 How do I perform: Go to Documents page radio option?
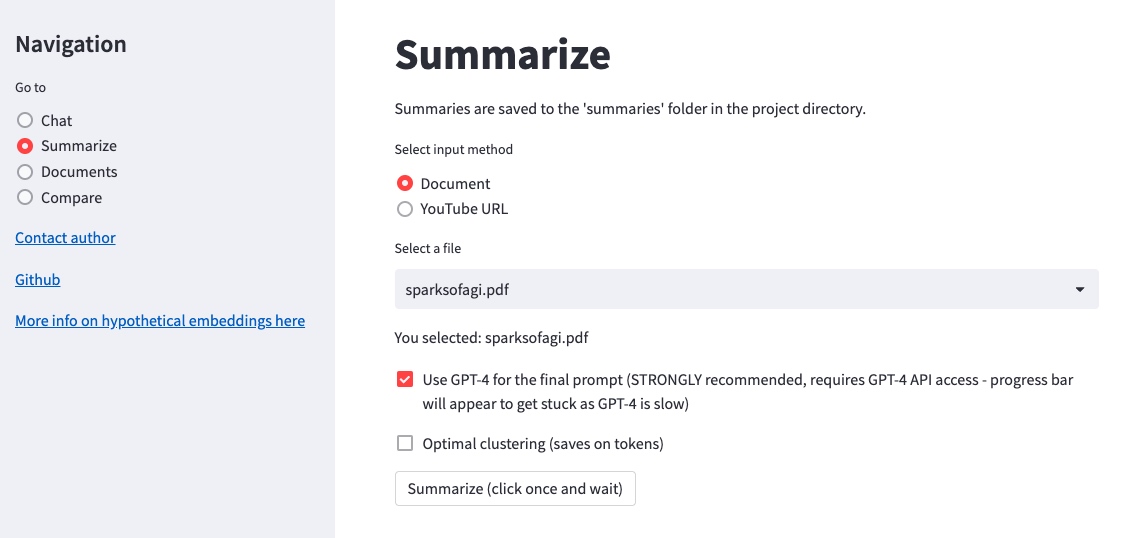(25, 172)
